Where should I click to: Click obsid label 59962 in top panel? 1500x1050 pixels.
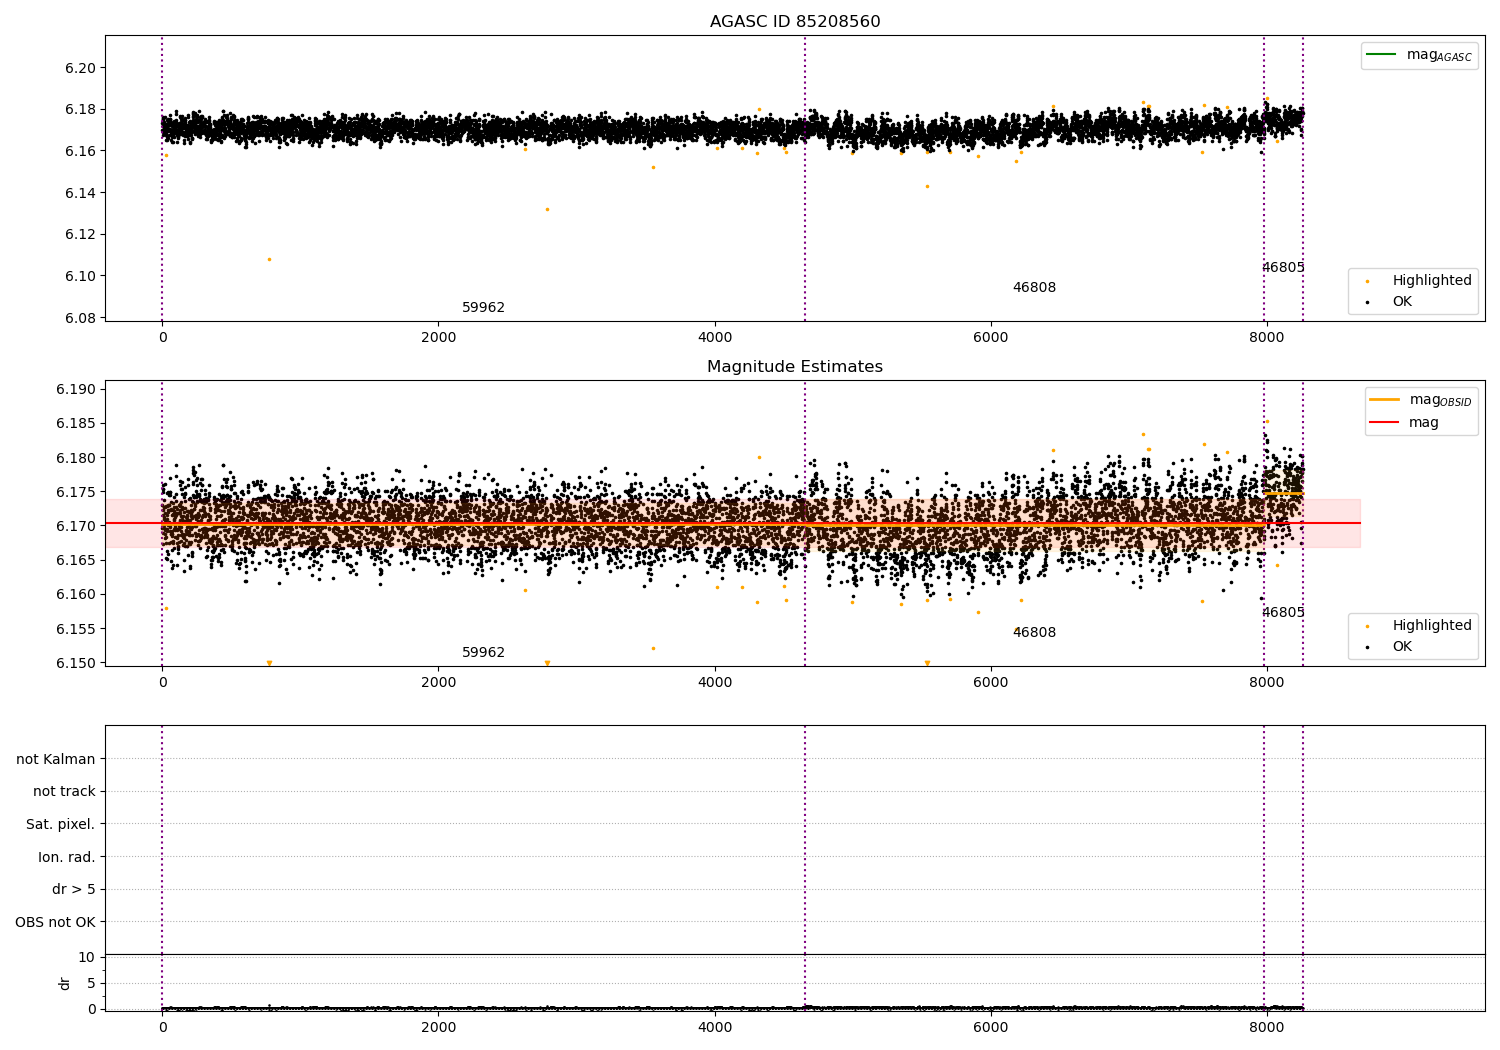483,308
